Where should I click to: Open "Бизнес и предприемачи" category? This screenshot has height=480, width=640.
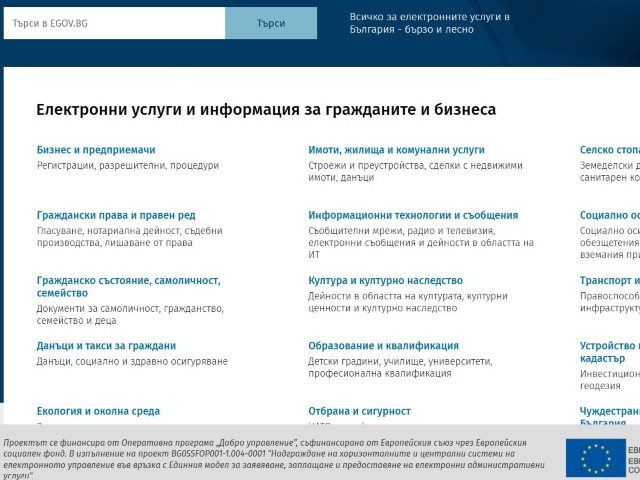coord(96,150)
